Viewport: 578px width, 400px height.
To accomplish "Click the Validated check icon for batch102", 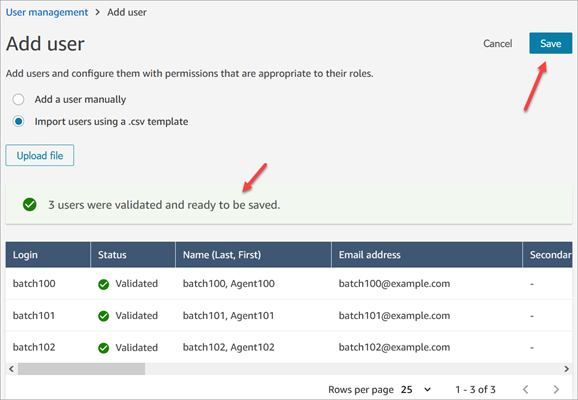I will [104, 348].
